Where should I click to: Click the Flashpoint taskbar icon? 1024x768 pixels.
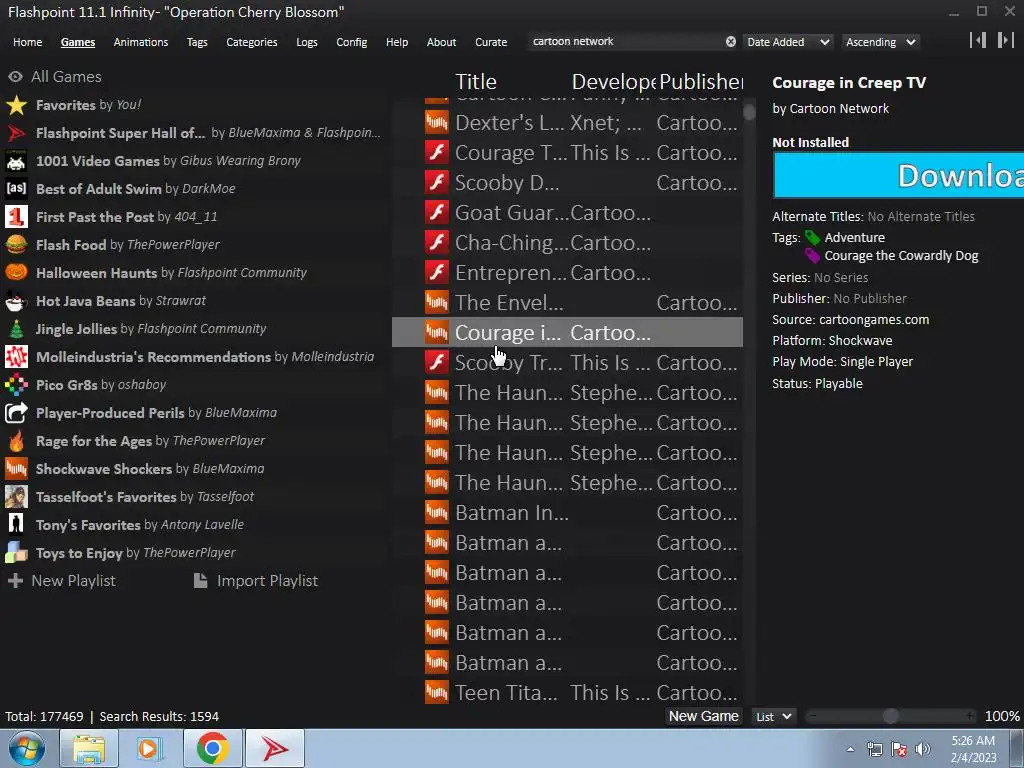coord(274,748)
